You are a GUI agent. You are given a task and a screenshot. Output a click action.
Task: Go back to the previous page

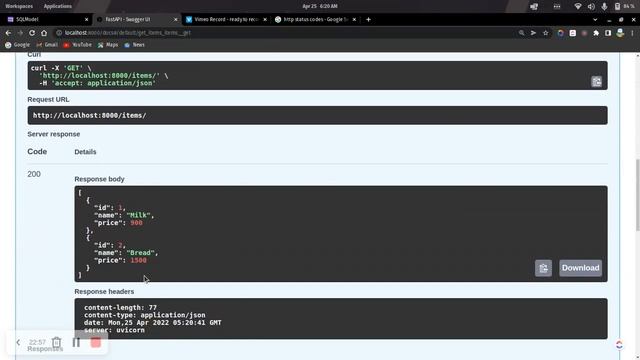[8, 33]
